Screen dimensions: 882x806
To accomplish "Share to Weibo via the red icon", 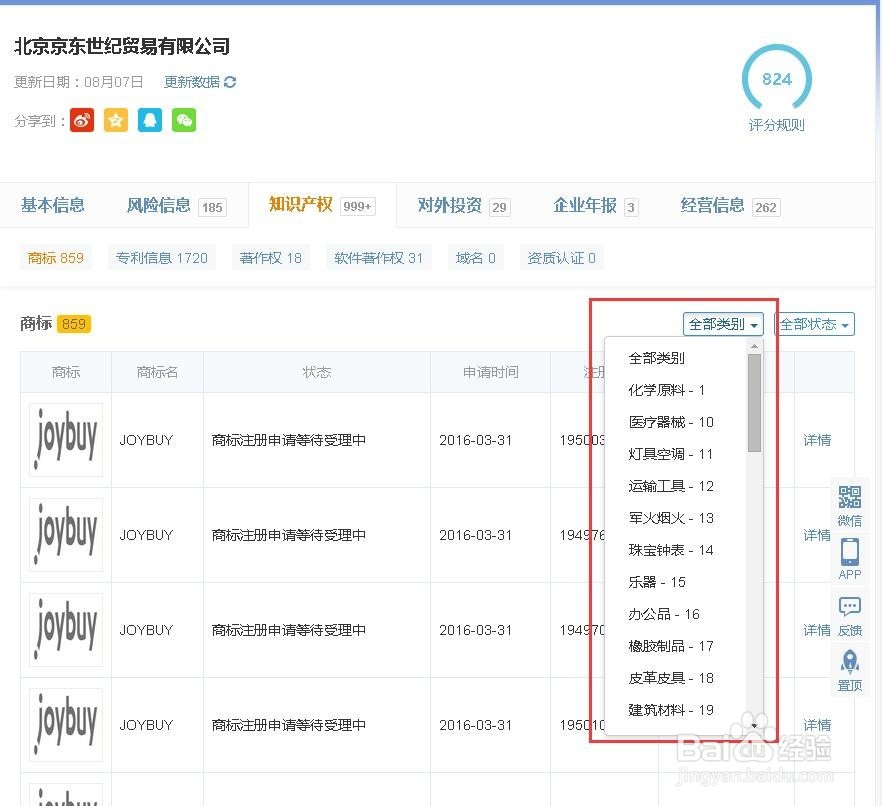I will coord(82,120).
